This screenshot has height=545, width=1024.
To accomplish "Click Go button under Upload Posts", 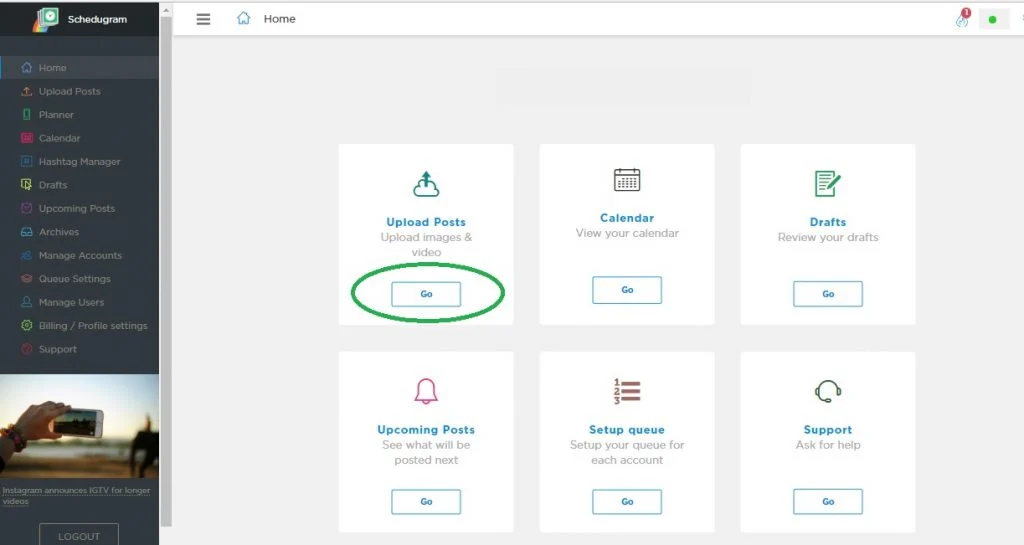I will [426, 294].
